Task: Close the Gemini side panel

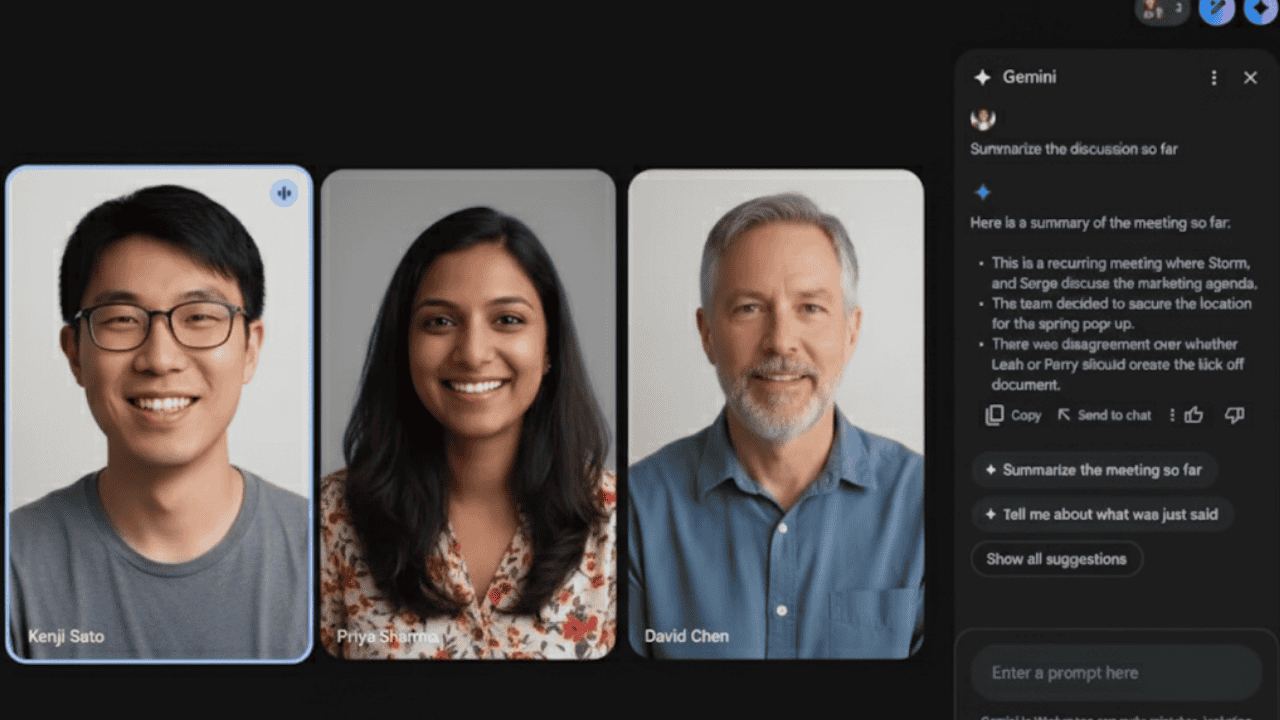Action: tap(1250, 77)
